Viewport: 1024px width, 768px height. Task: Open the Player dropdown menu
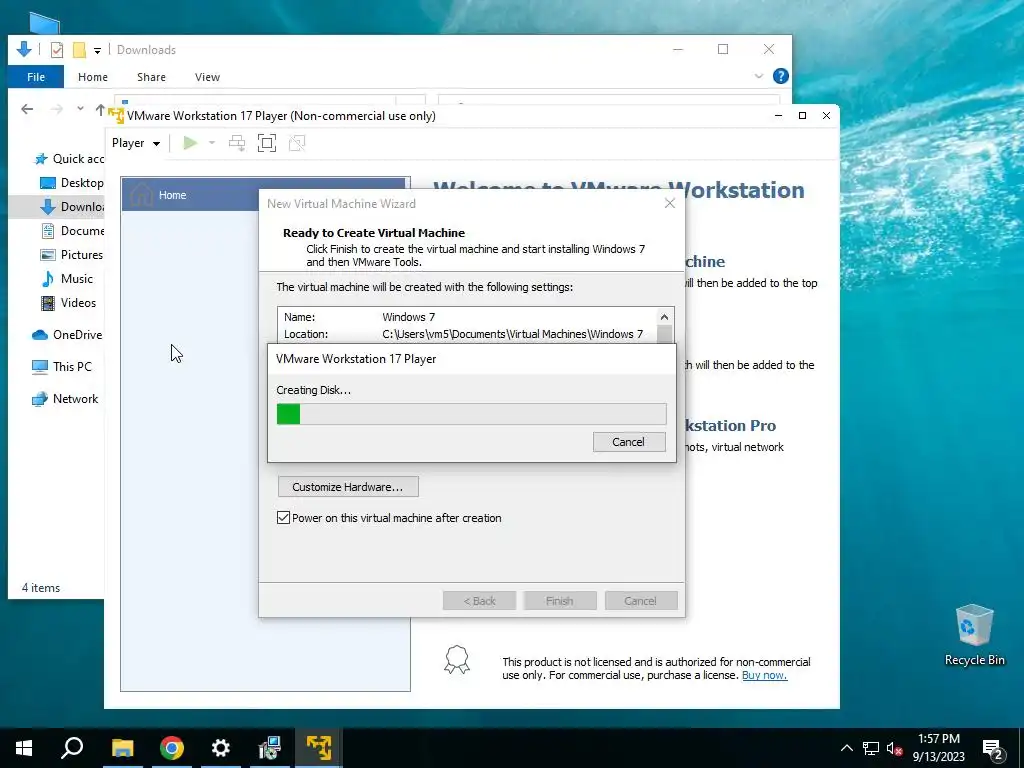tap(136, 143)
